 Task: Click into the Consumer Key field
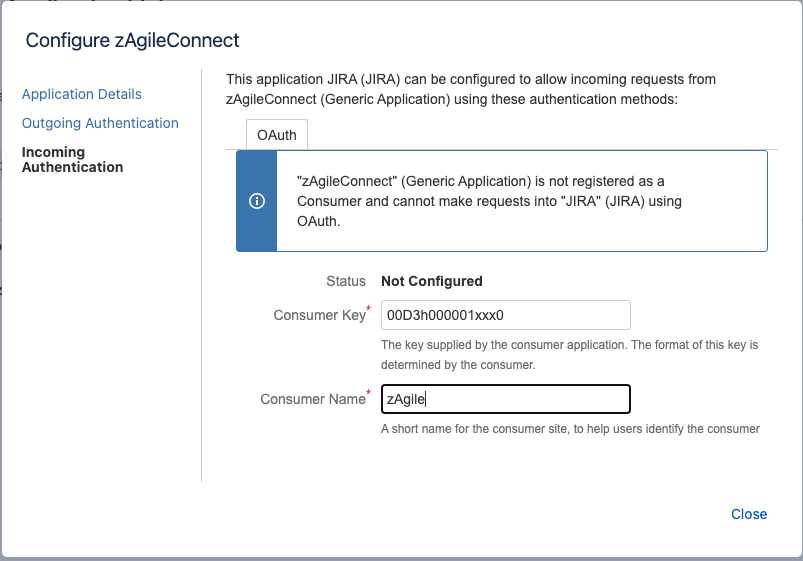point(505,315)
